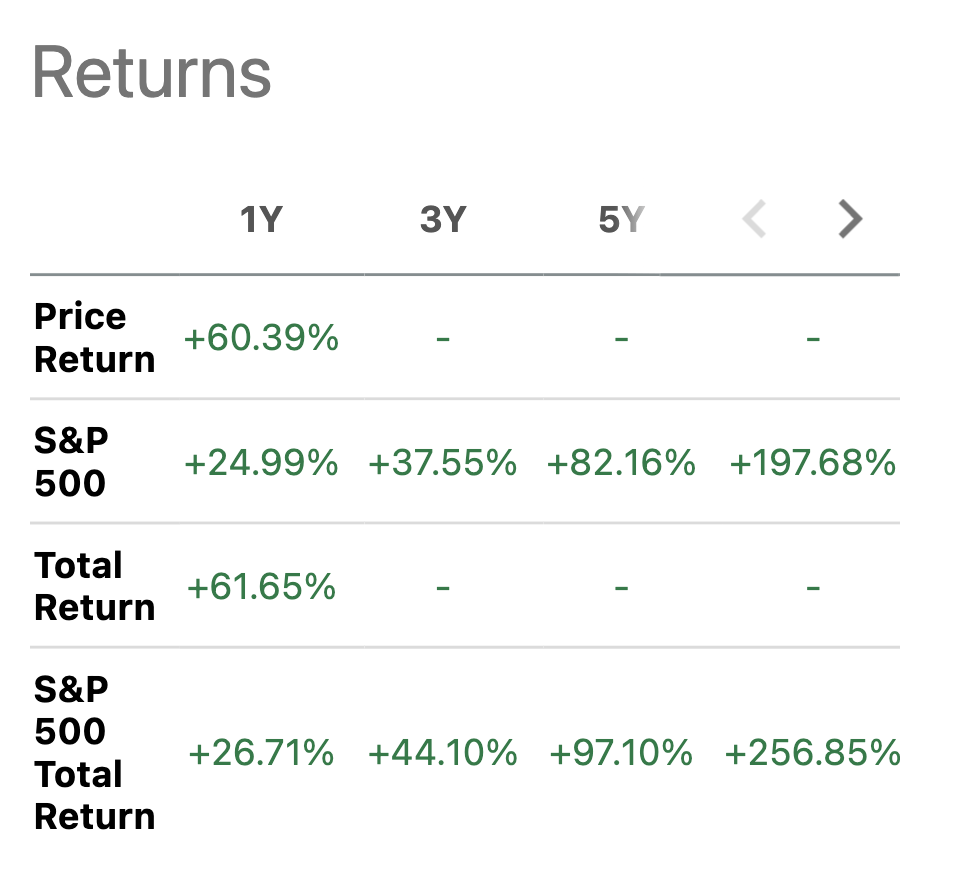Click the +197.68% S&P 500 value
The width and height of the screenshot is (956, 884).
point(813,463)
